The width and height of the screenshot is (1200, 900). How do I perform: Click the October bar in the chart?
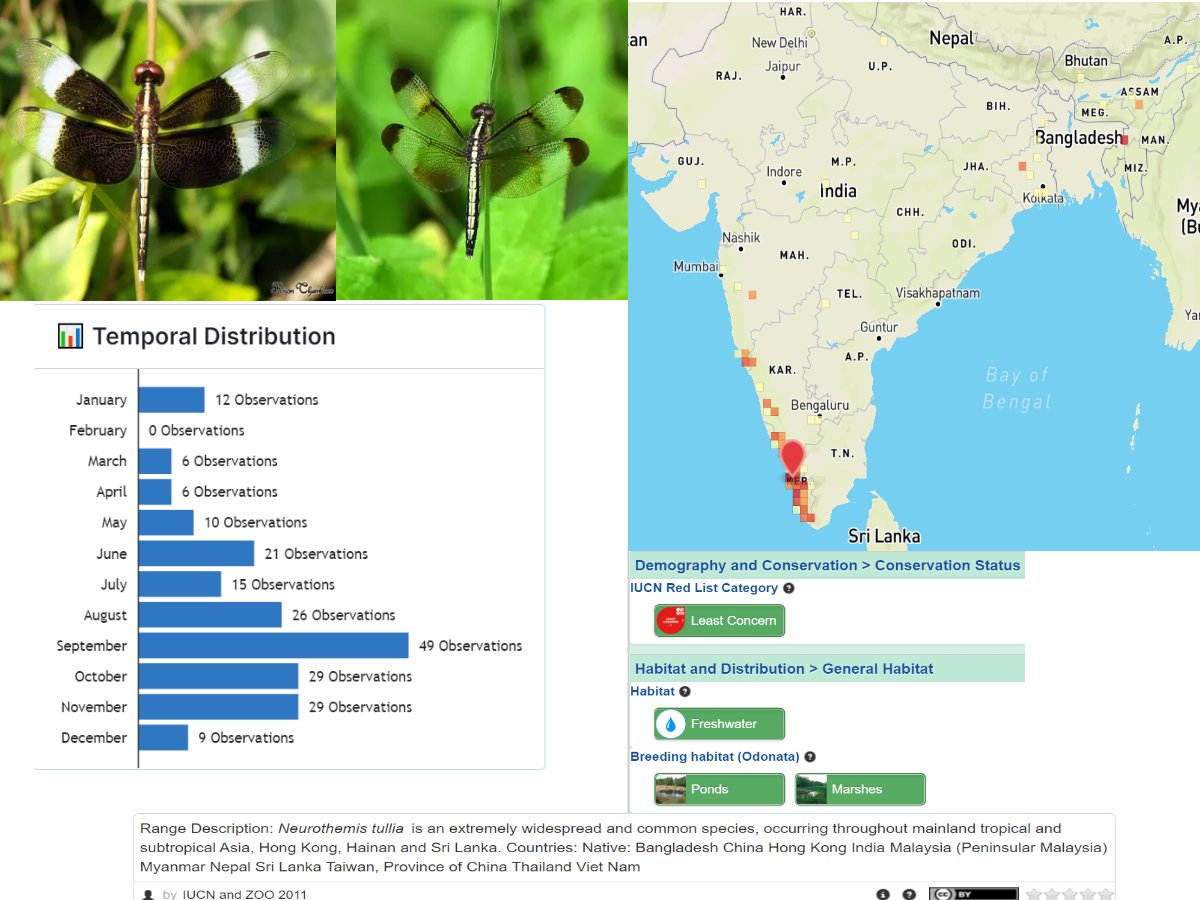(x=219, y=676)
